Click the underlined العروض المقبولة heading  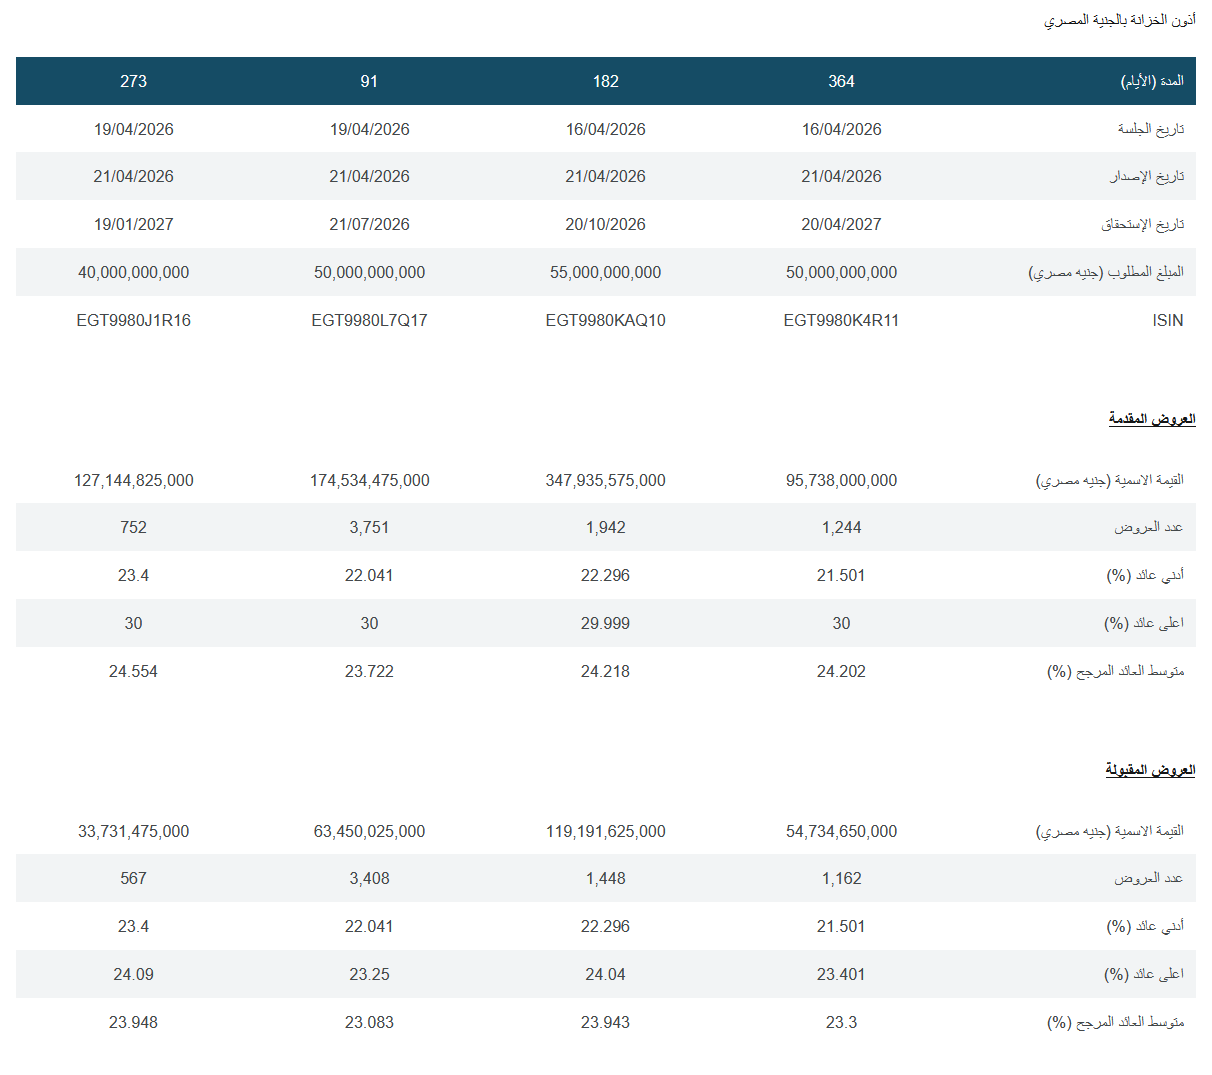click(x=1150, y=770)
